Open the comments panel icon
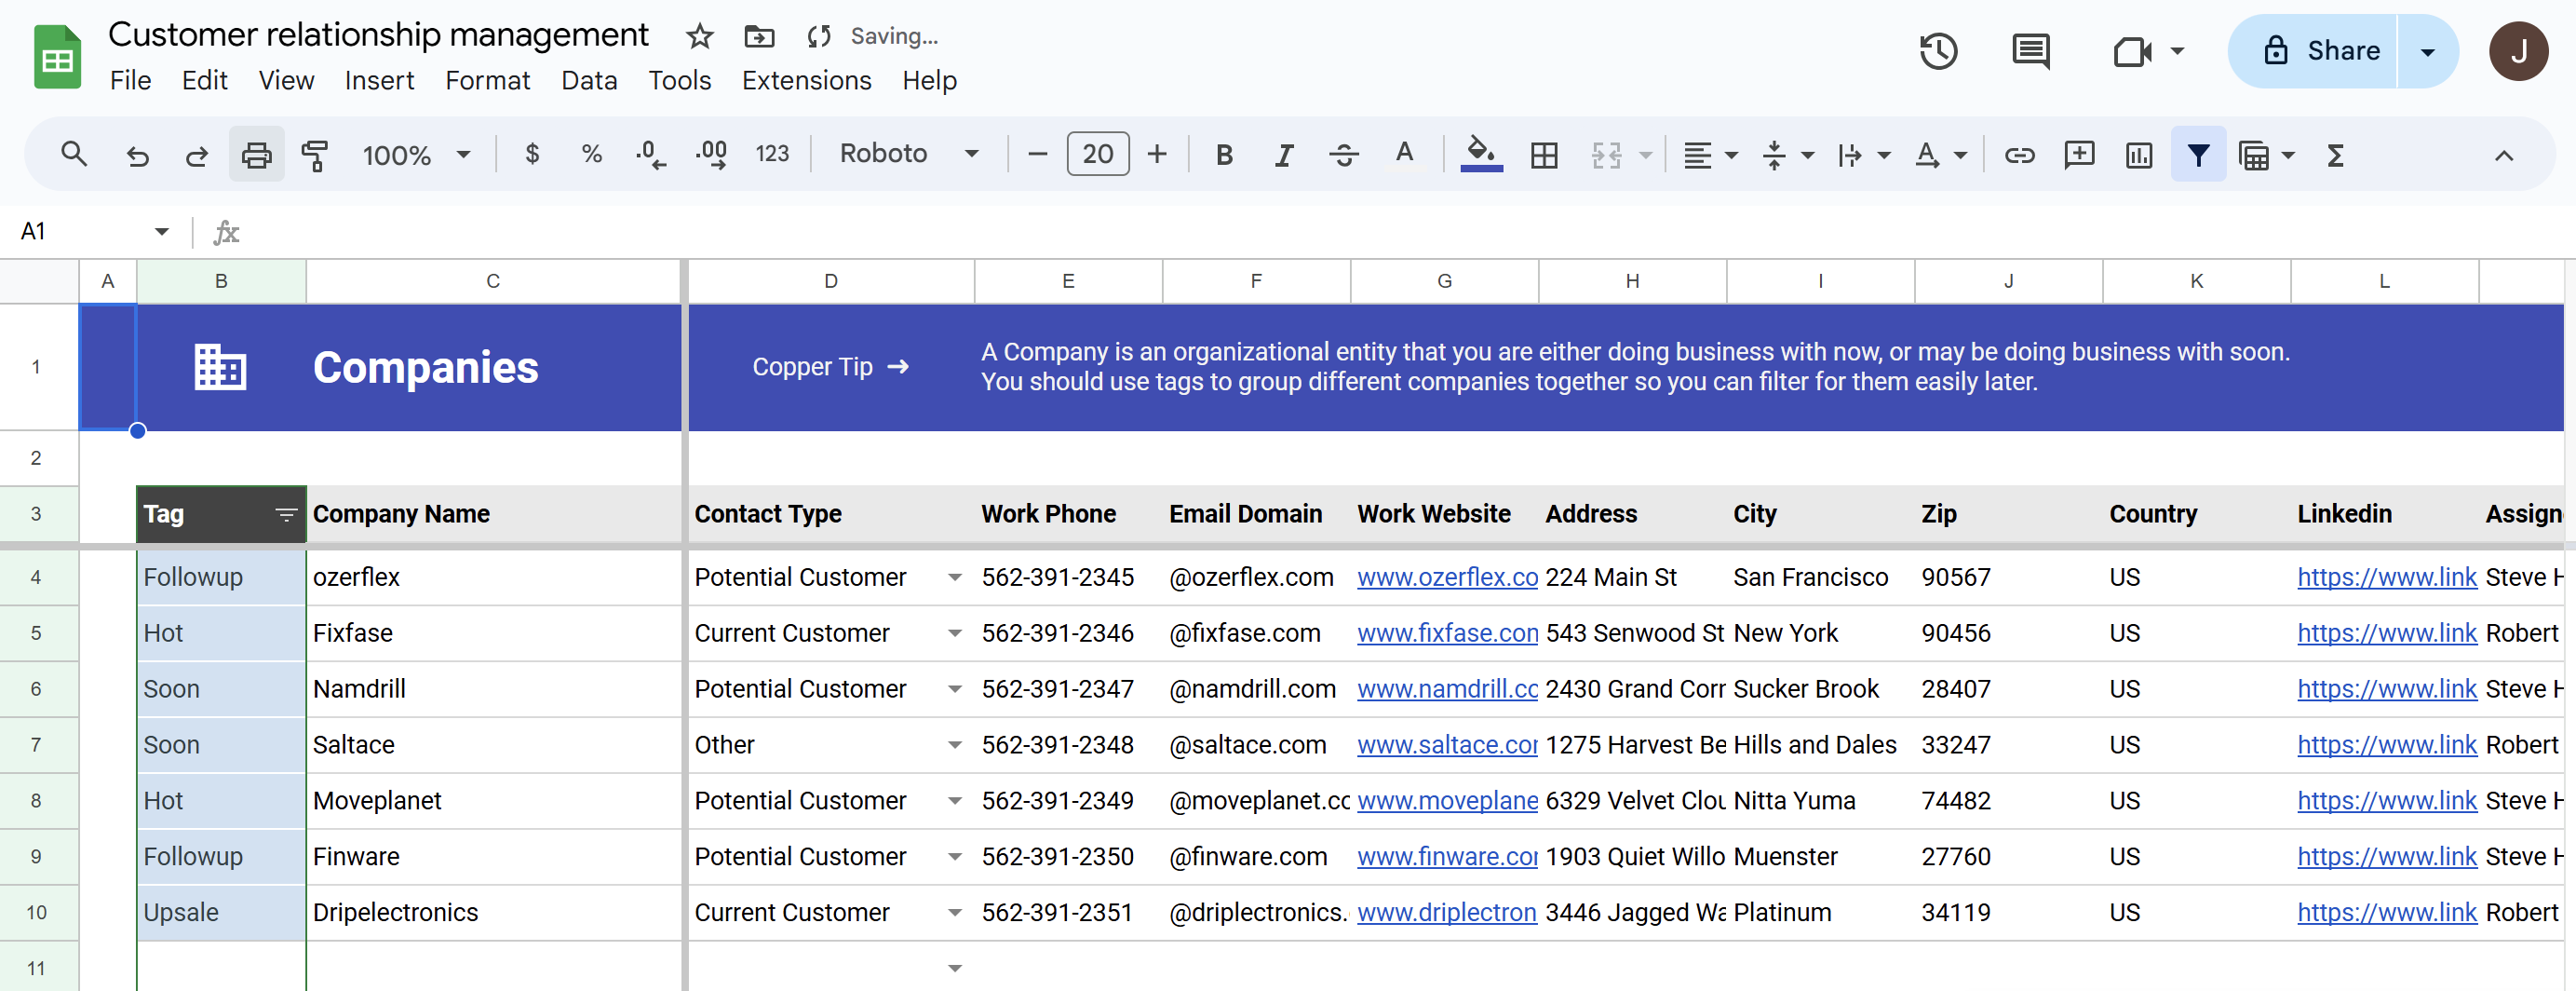 (x=2030, y=51)
